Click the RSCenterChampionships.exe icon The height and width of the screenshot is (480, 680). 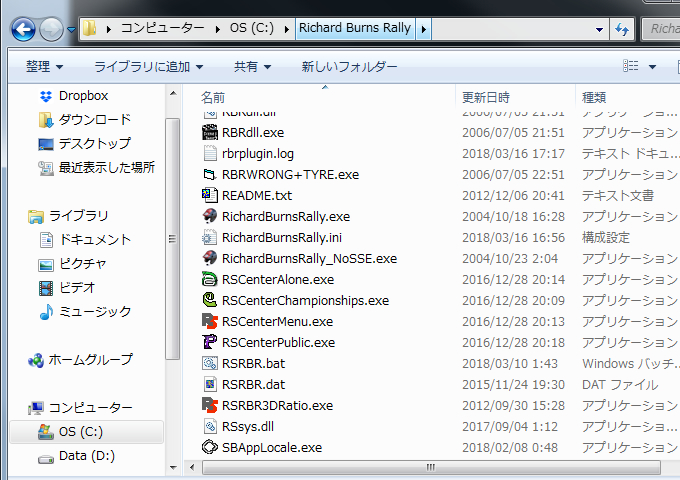(x=210, y=300)
